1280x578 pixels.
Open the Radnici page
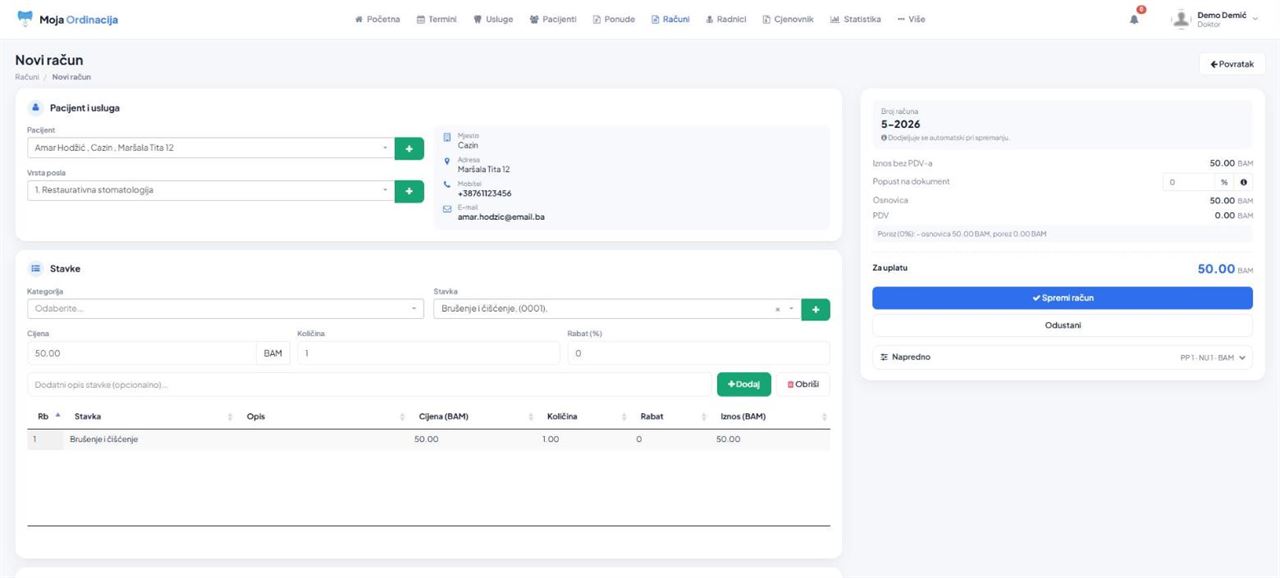click(726, 19)
